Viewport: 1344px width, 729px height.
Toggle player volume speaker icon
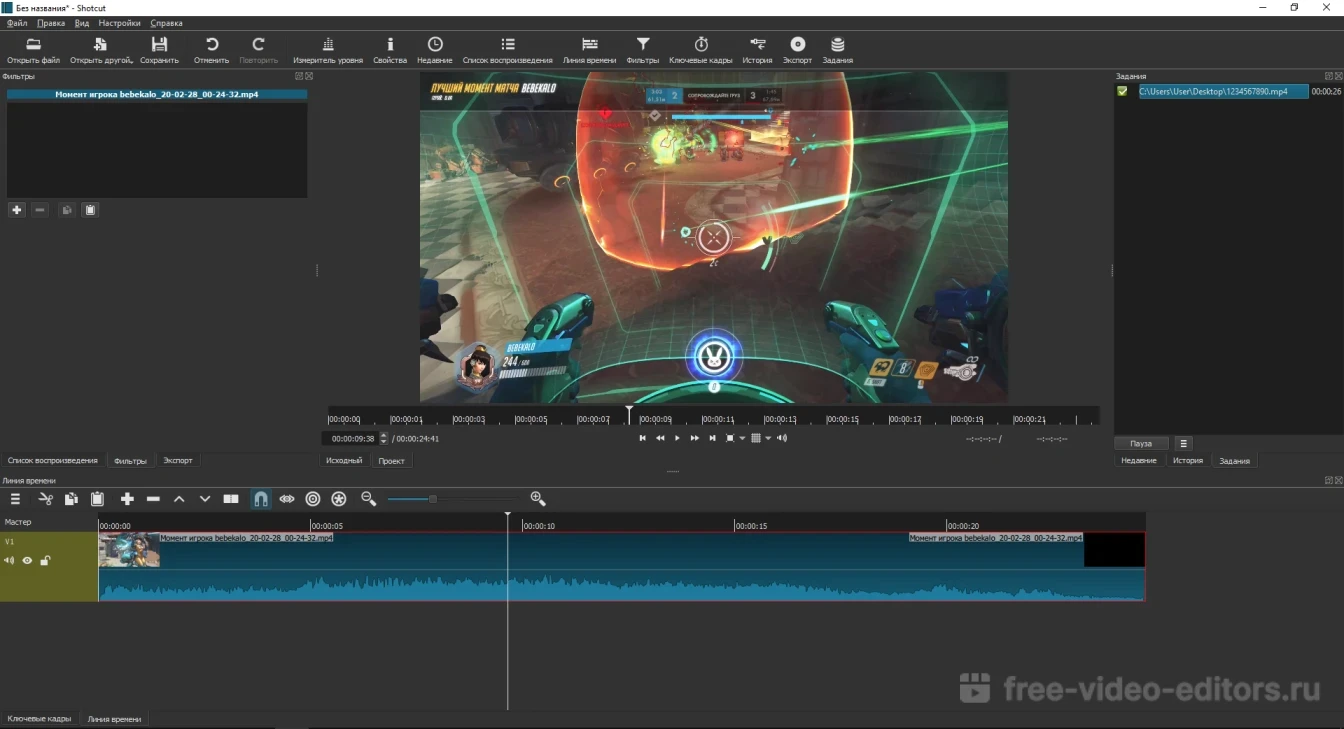pyautogui.click(x=782, y=438)
